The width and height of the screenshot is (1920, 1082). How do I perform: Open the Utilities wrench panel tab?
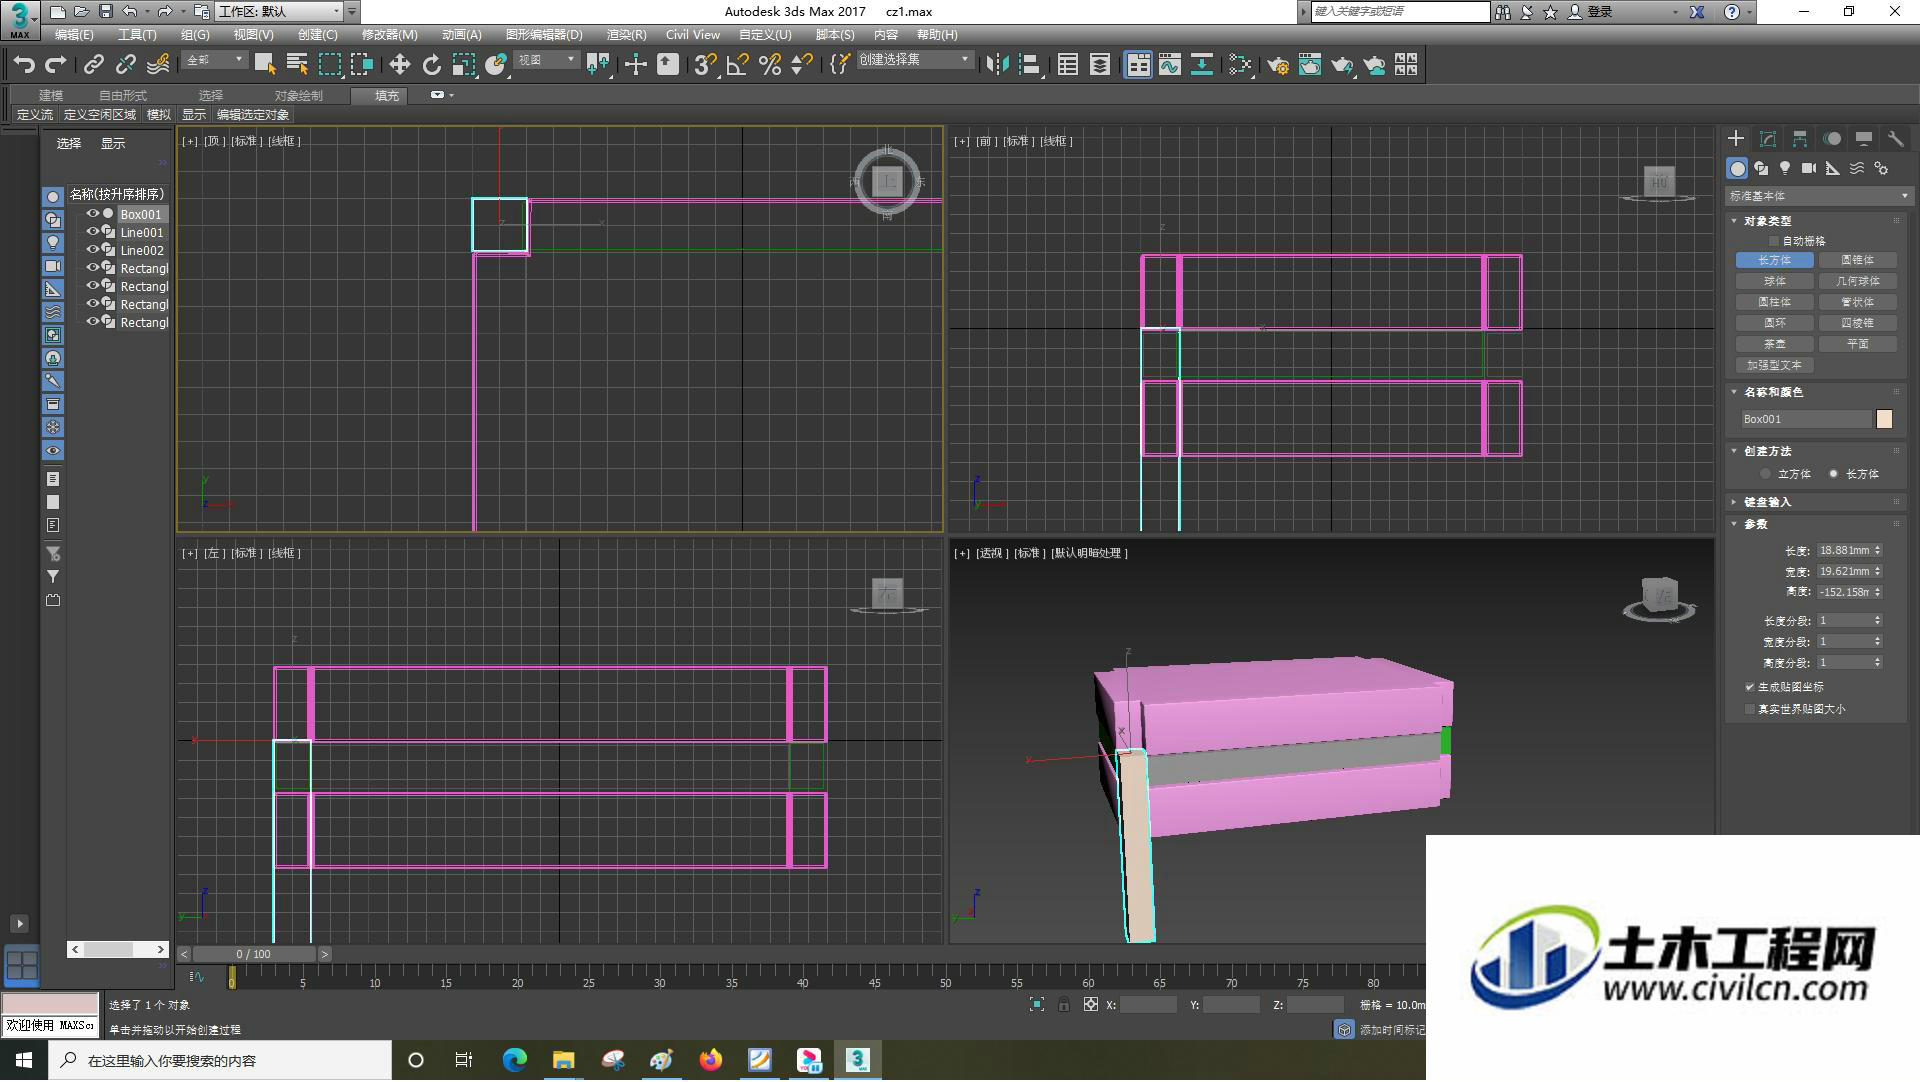click(x=1896, y=139)
